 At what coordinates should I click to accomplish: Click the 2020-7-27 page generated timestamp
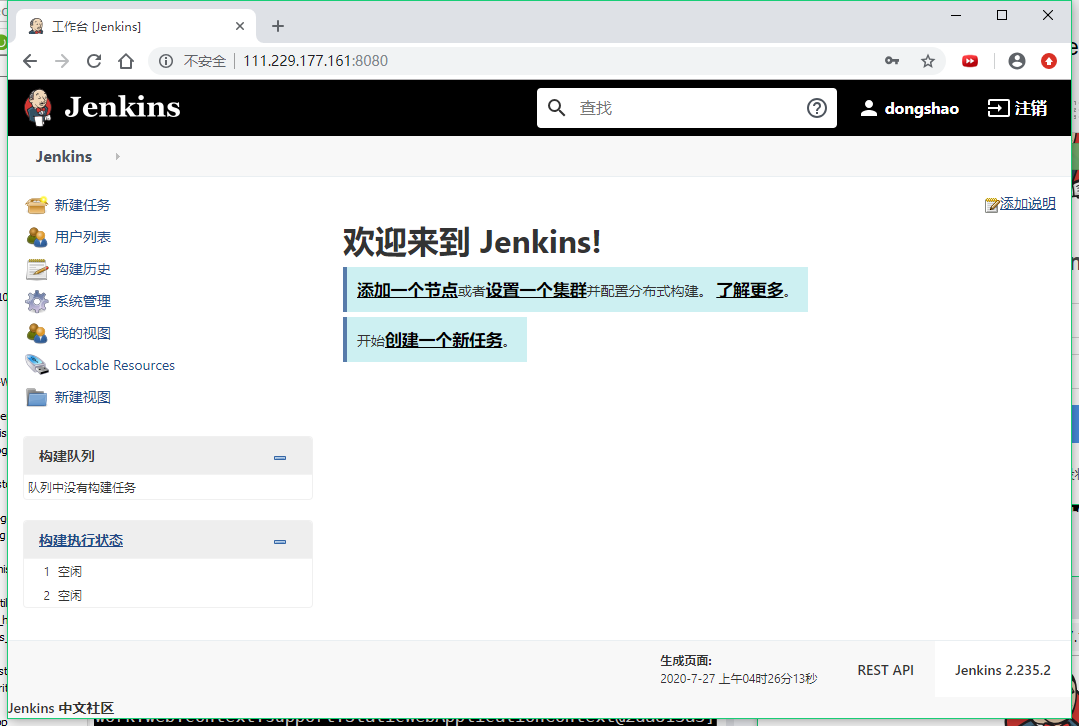tap(738, 679)
